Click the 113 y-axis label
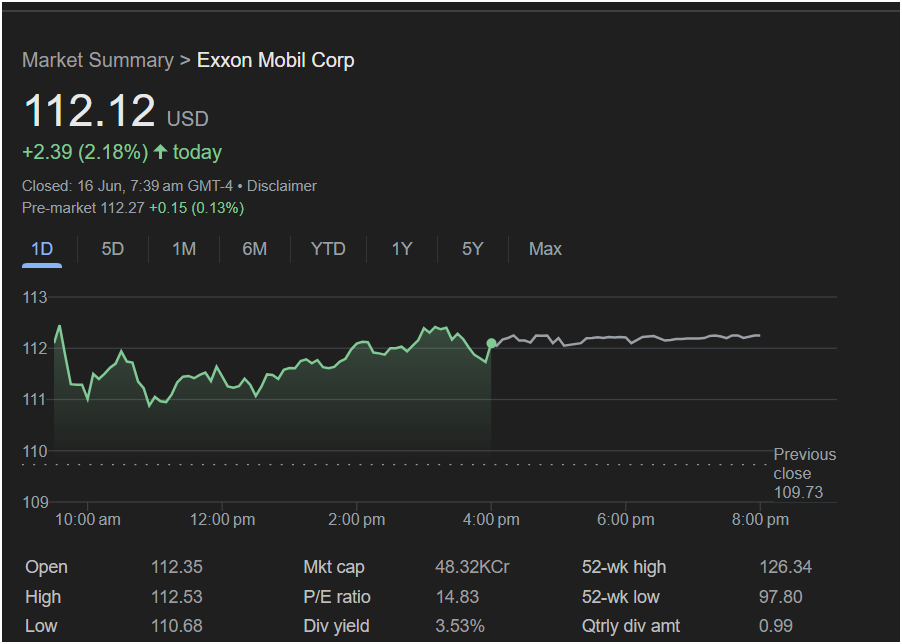 (x=35, y=298)
